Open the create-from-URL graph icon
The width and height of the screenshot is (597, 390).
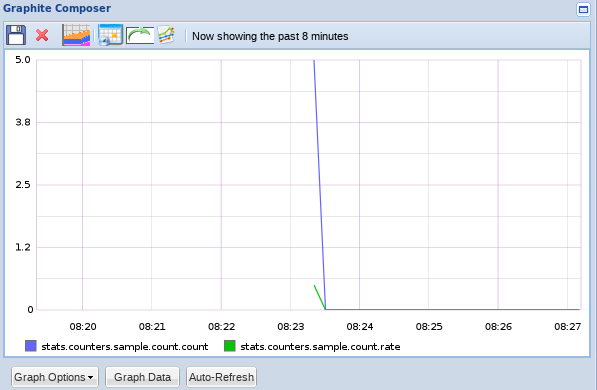(166, 35)
